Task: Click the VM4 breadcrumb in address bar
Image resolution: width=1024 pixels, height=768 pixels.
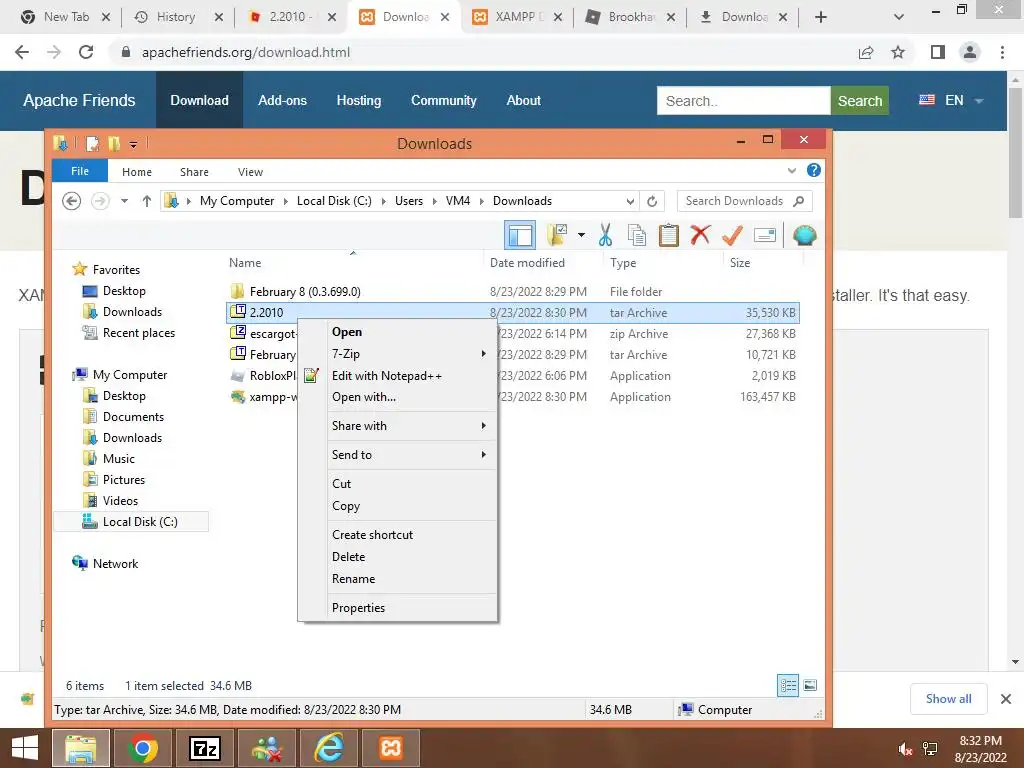Action: [458, 201]
